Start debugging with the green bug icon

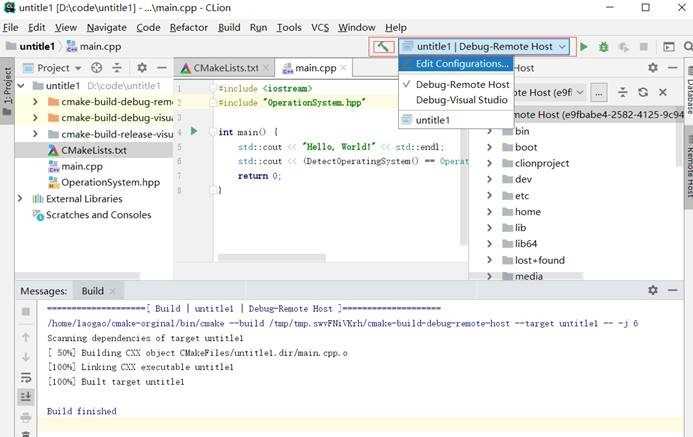click(603, 46)
